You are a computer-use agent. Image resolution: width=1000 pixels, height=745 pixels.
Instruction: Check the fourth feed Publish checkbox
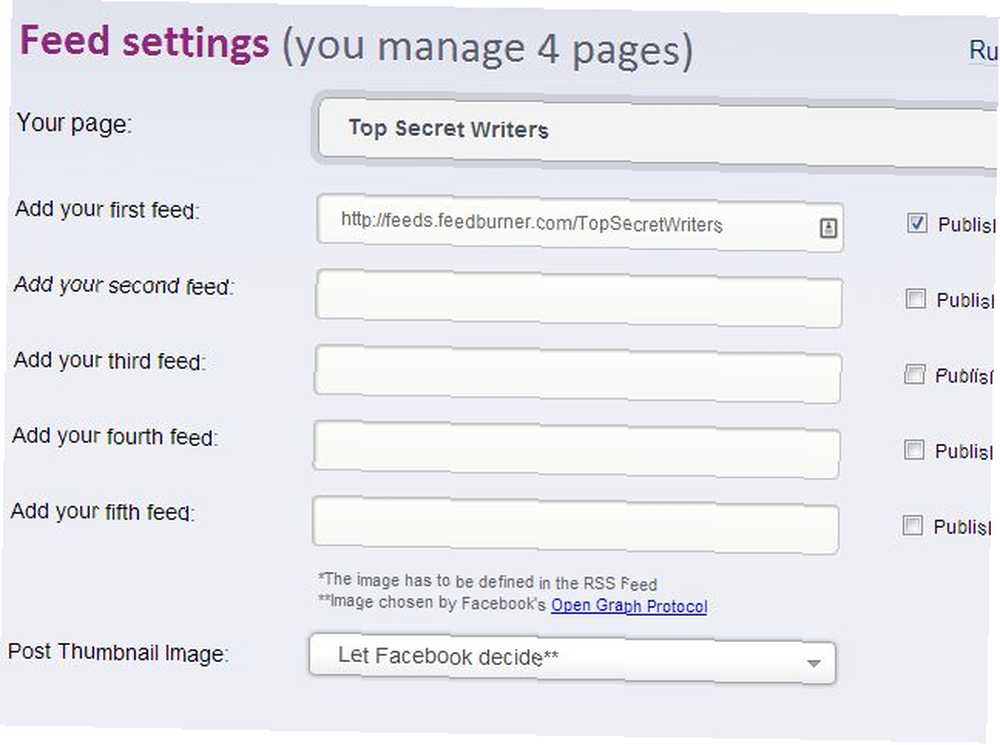[x=913, y=450]
